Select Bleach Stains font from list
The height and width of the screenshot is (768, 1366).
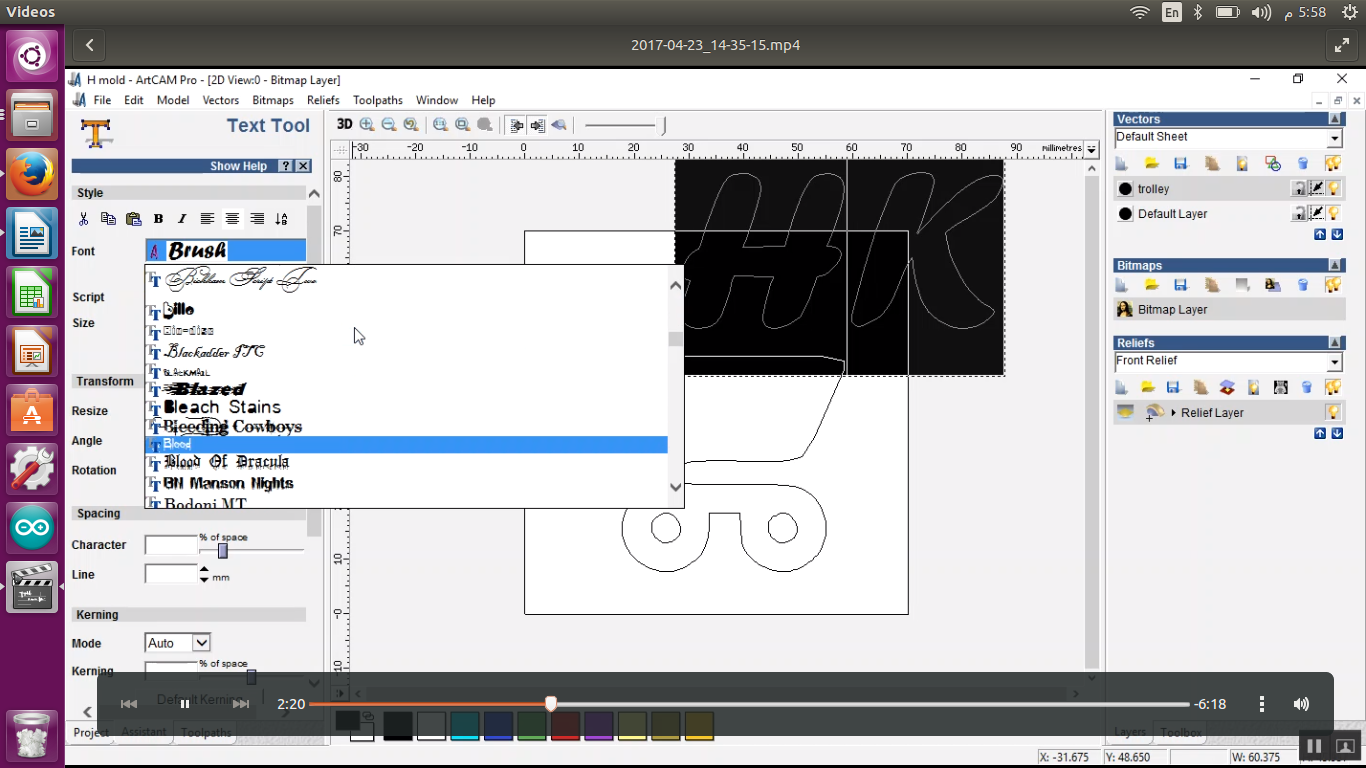[222, 408]
